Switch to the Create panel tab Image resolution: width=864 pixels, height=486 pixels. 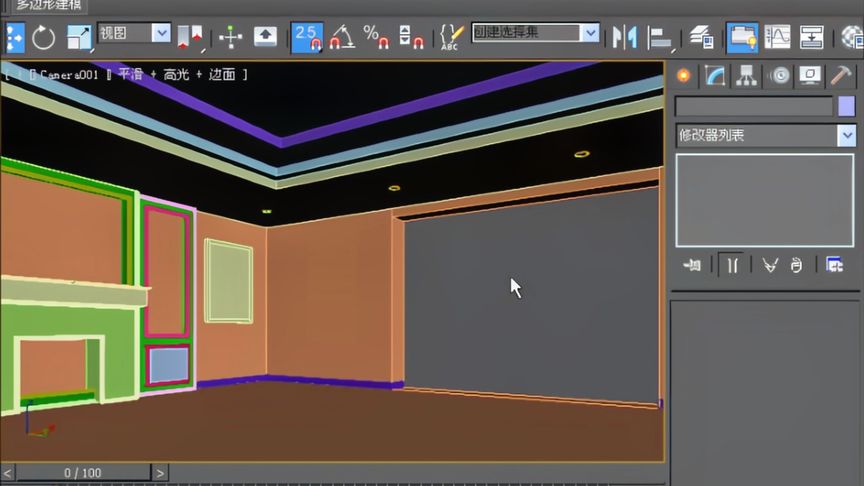pos(684,75)
